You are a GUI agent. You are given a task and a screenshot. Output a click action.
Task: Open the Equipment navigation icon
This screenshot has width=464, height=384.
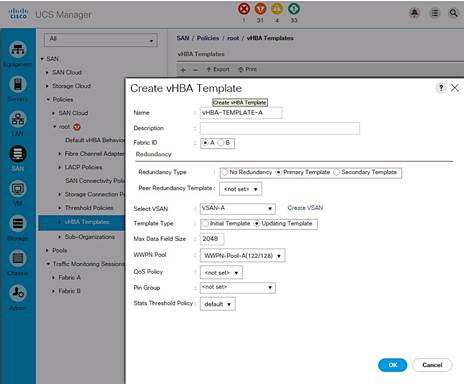[18, 50]
